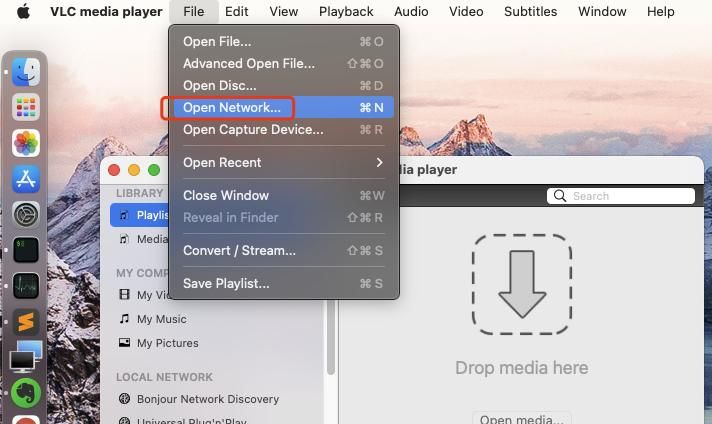
Task: Open the Playback menu
Action: pyautogui.click(x=346, y=11)
